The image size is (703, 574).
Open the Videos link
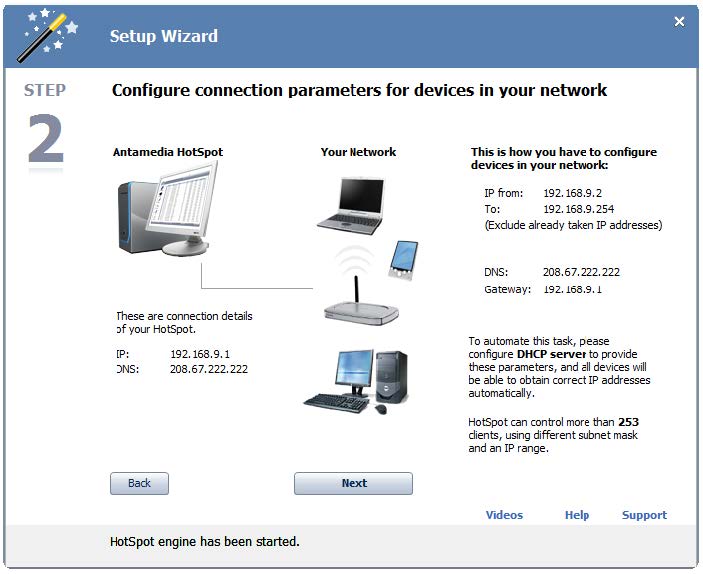pyautogui.click(x=504, y=515)
